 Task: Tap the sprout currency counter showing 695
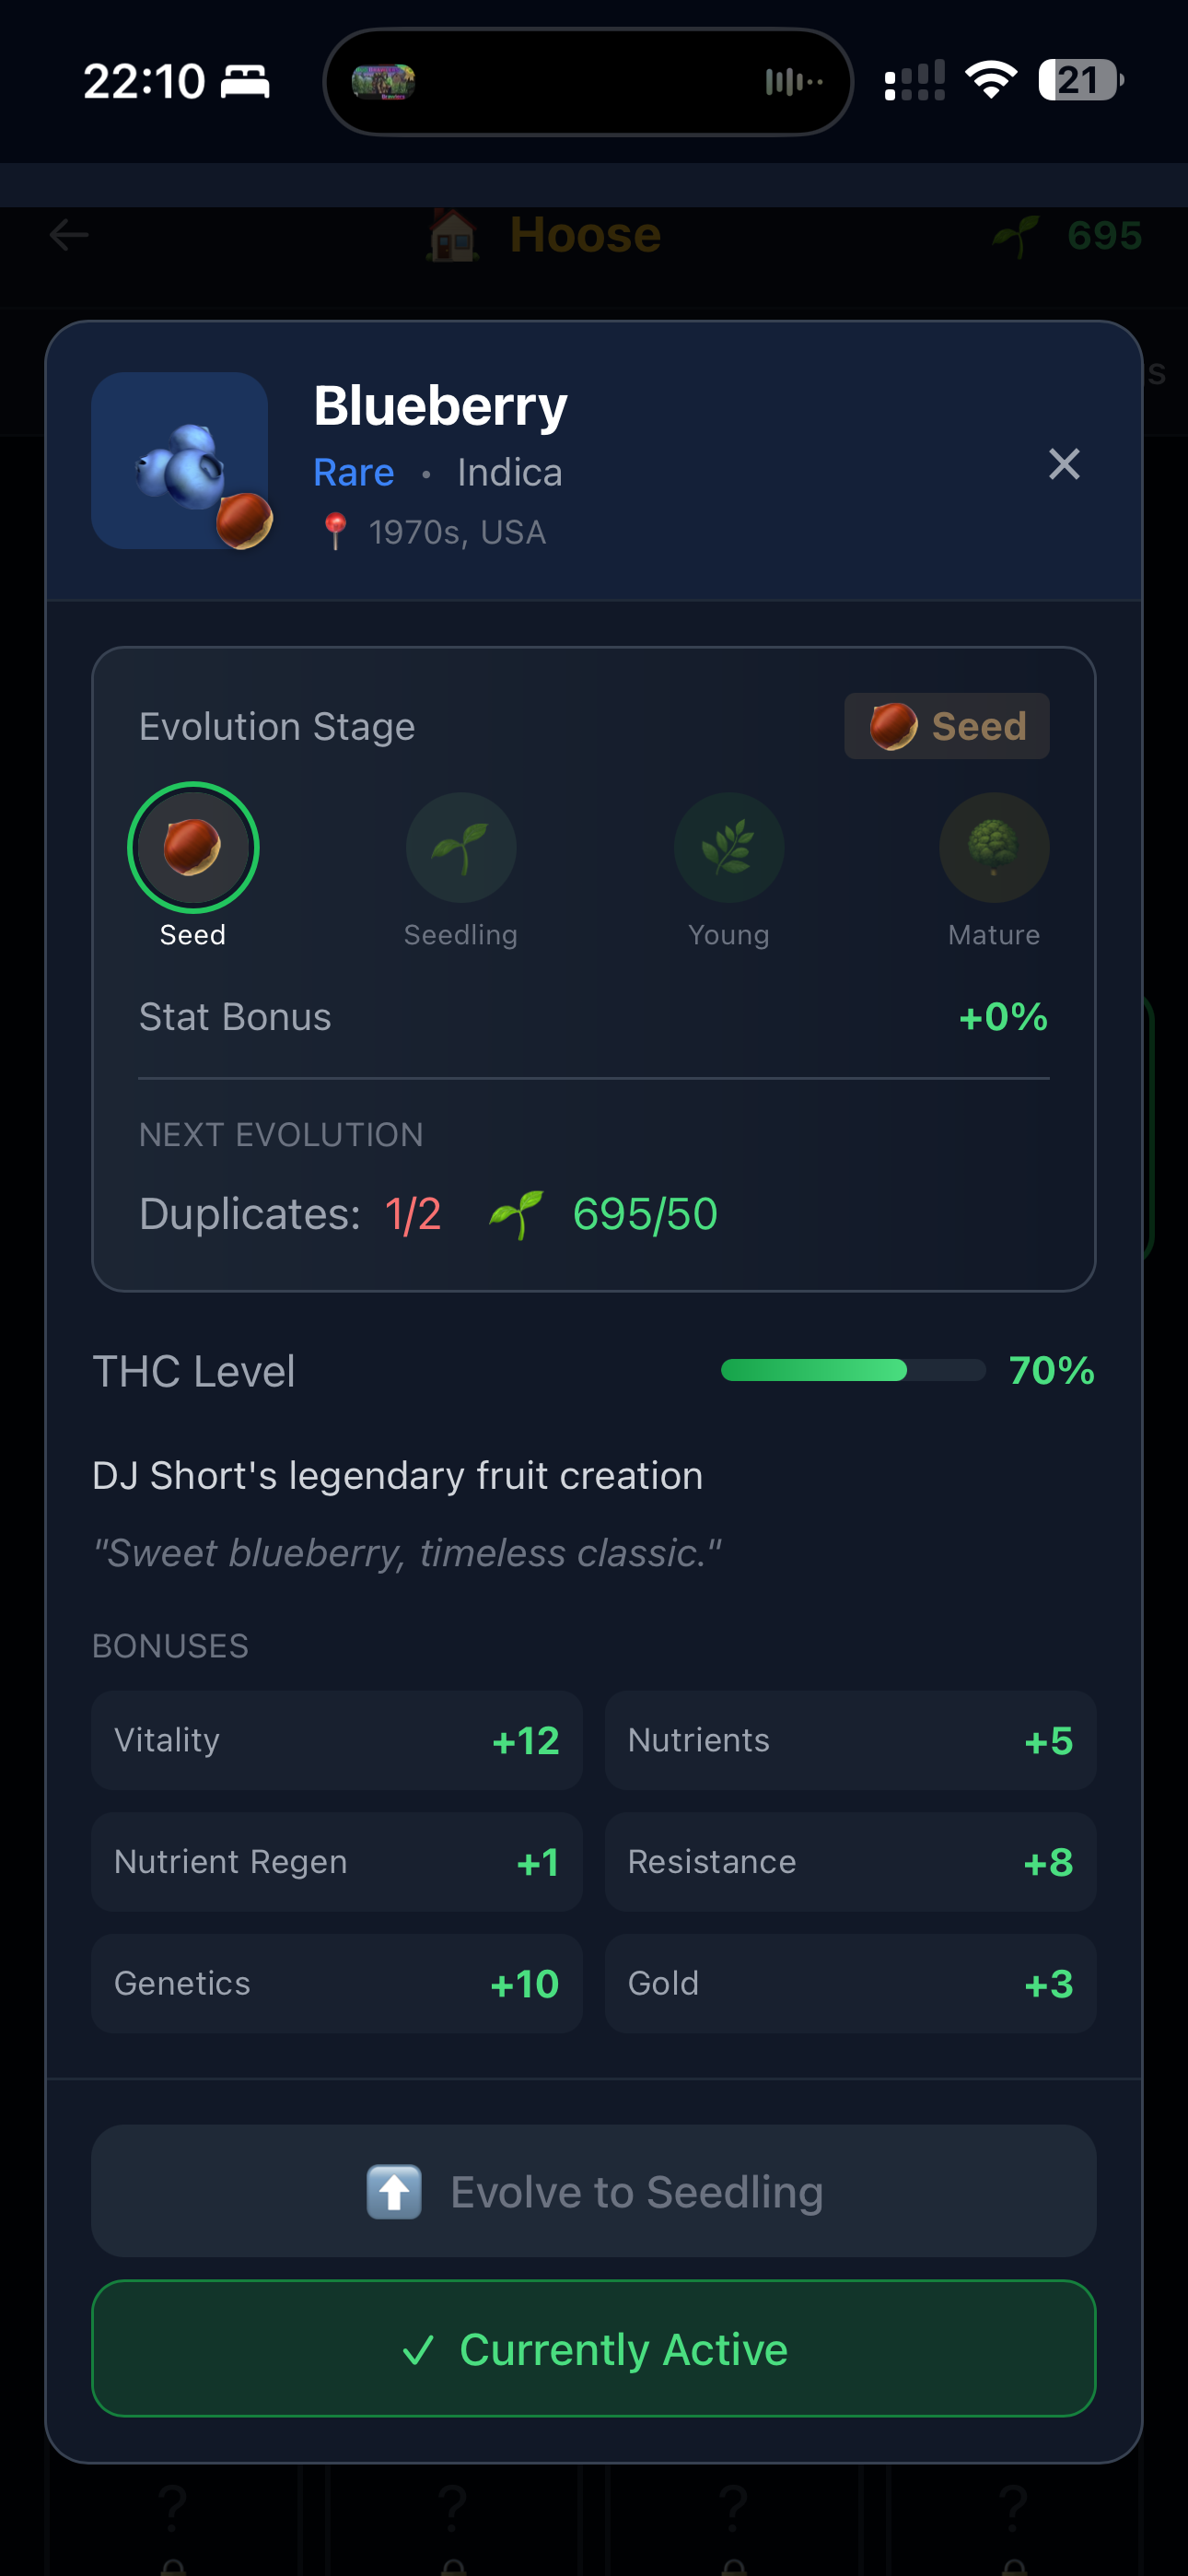click(x=1065, y=236)
